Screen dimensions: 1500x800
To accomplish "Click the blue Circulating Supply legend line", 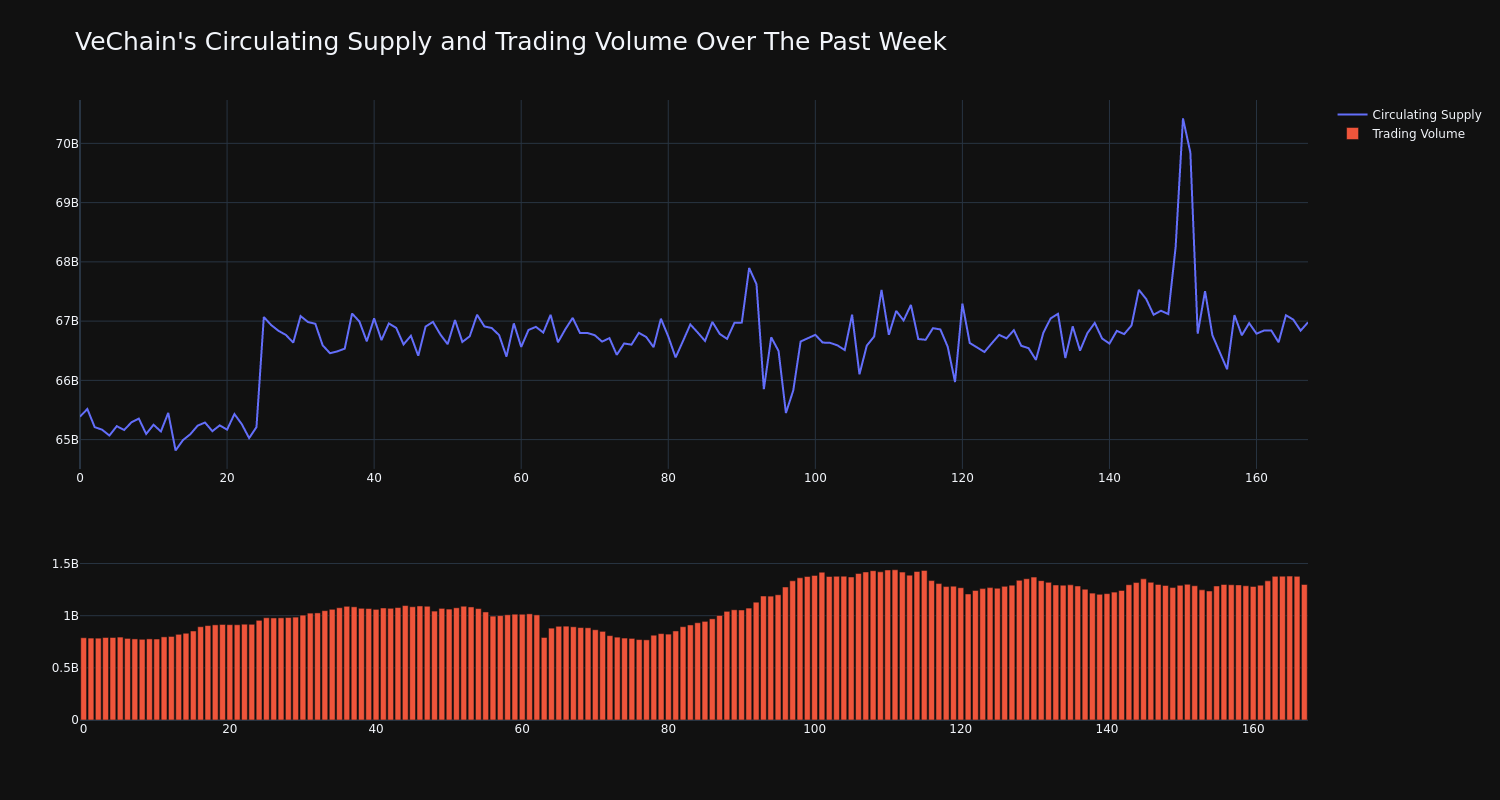I will point(1352,115).
